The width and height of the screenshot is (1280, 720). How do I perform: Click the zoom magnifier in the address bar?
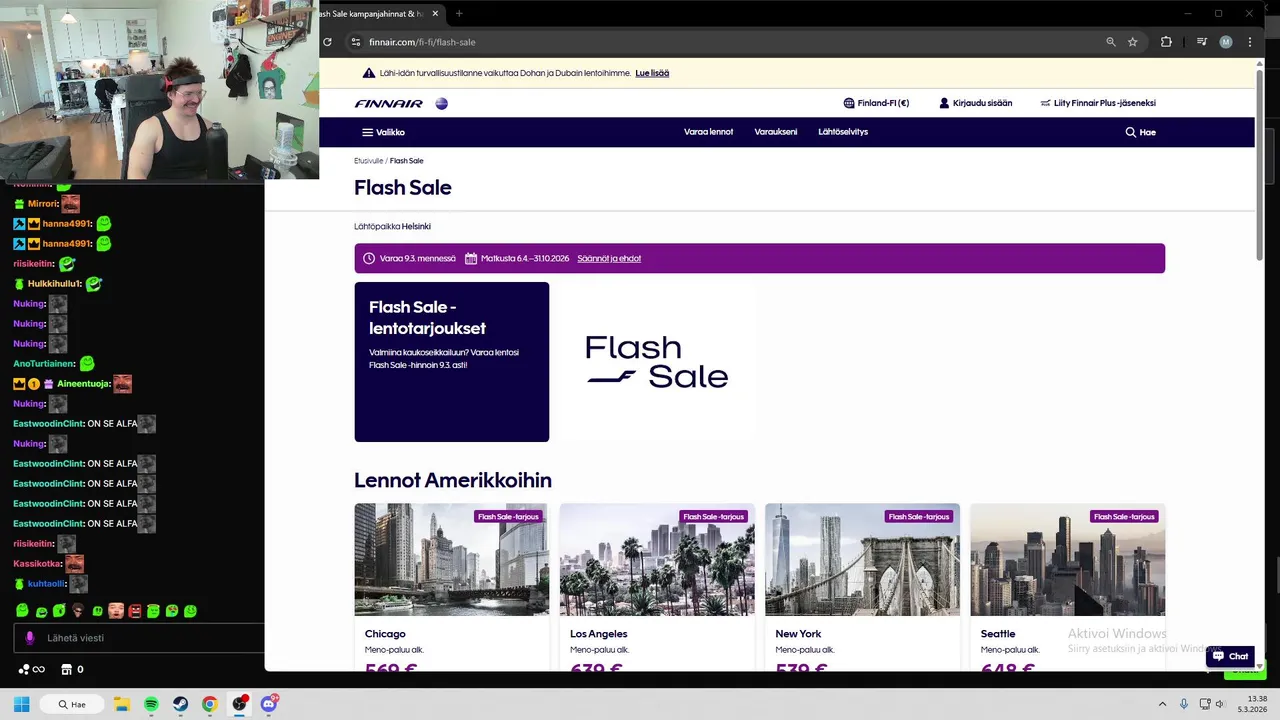point(1111,42)
